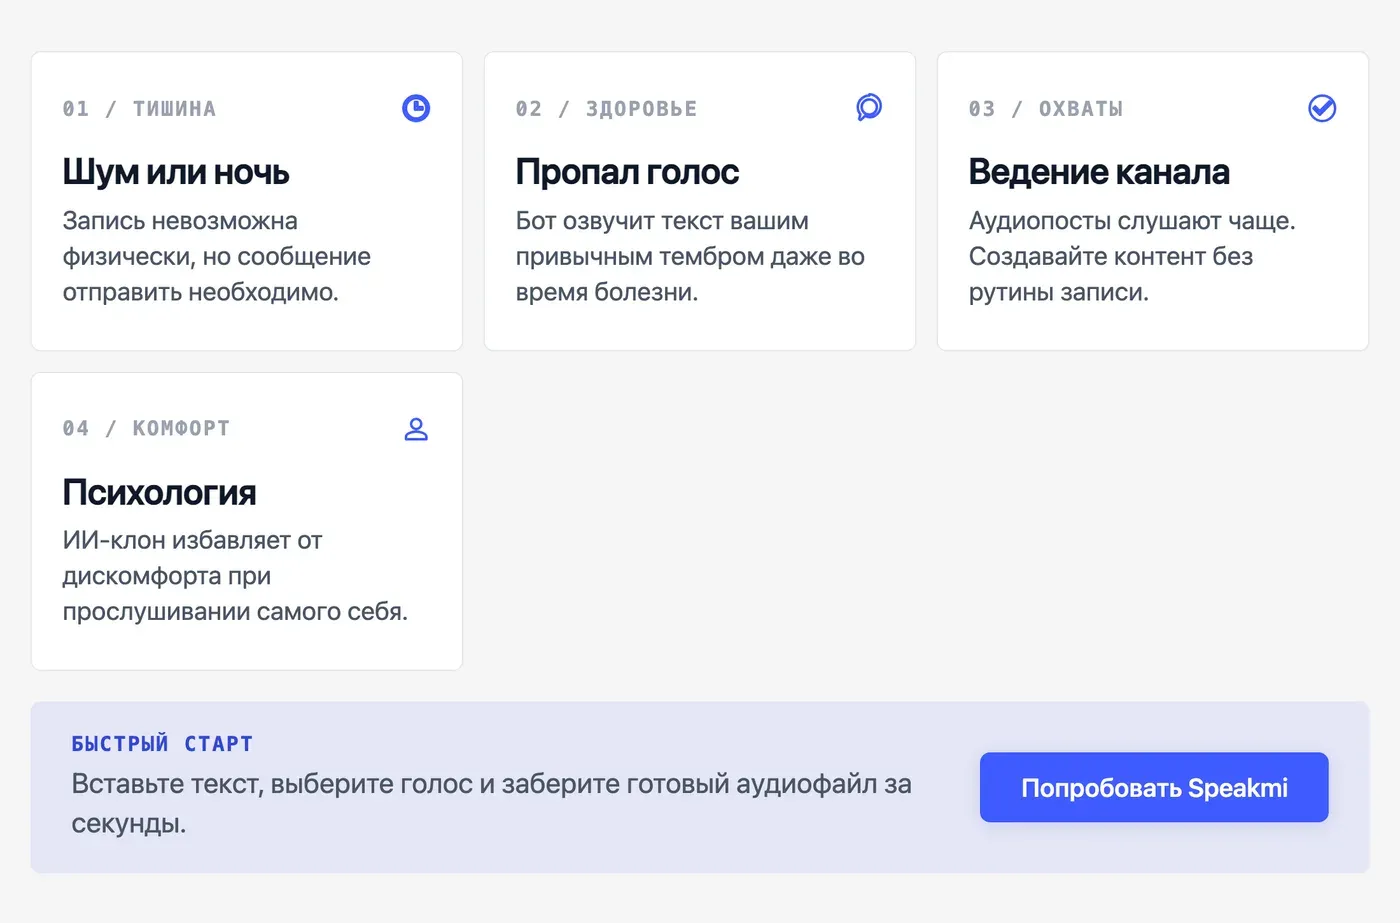Click the Попробовать Speakmi button
The image size is (1400, 923).
[1154, 787]
